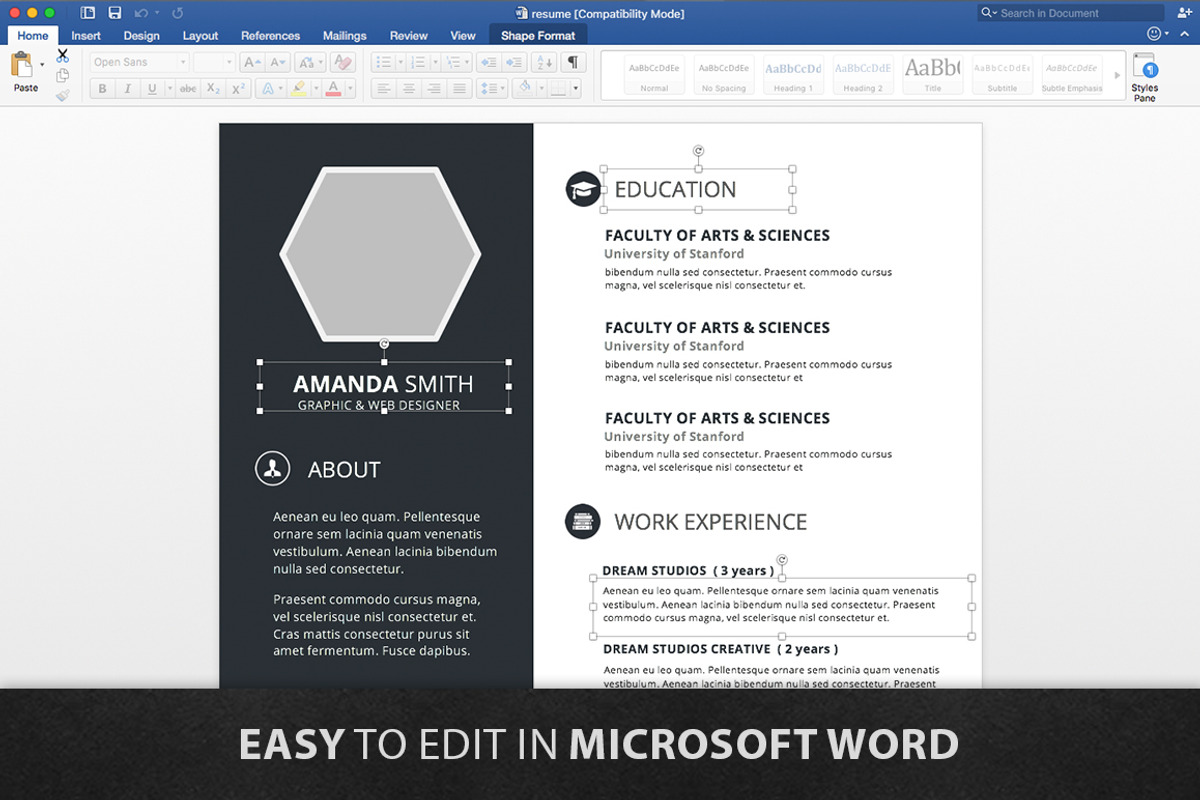Viewport: 1200px width, 800px height.
Task: Toggle Superscript formatting
Action: (x=238, y=89)
